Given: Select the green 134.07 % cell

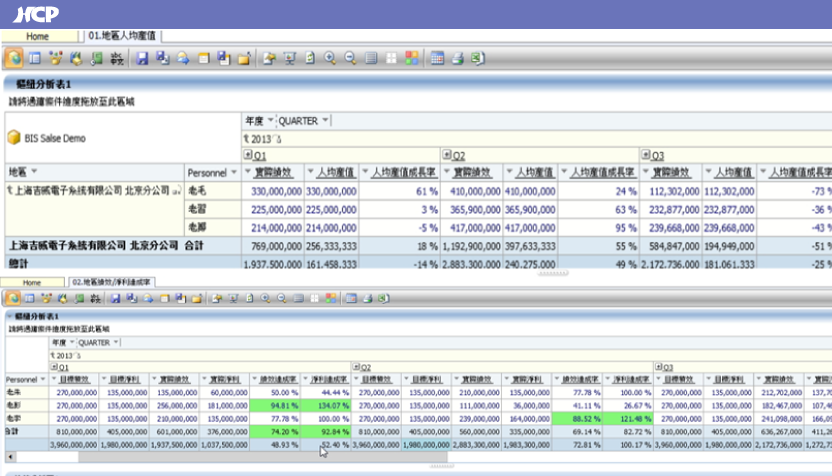Looking at the screenshot, I should [x=325, y=405].
